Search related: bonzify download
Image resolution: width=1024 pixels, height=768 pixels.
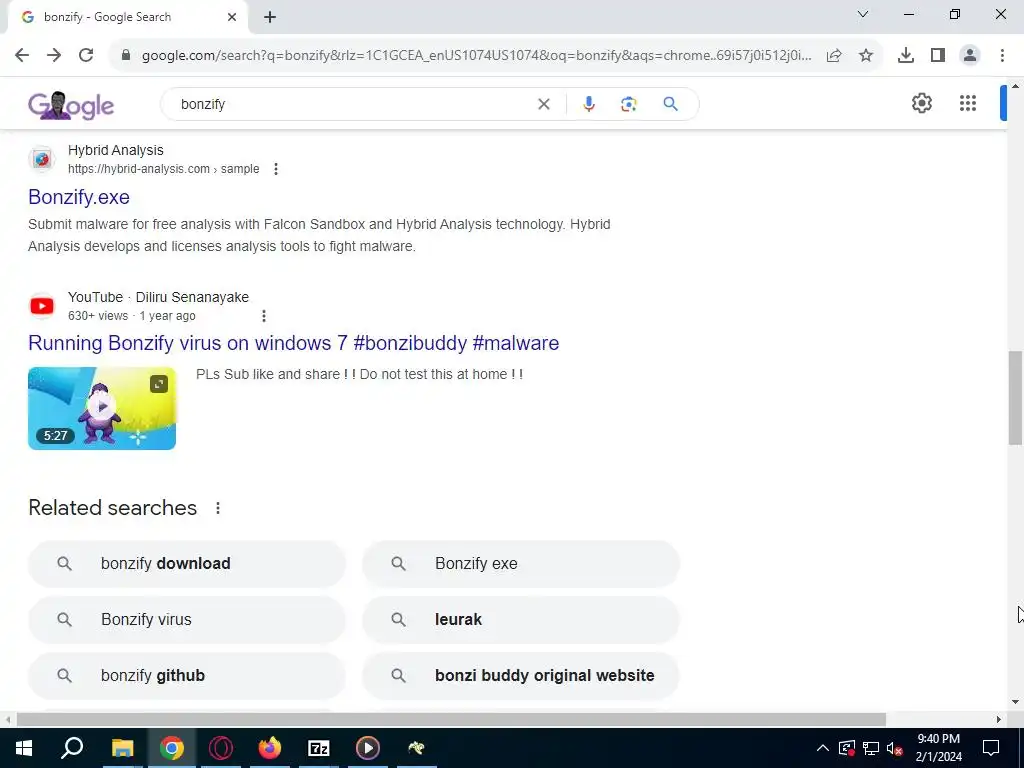point(187,564)
